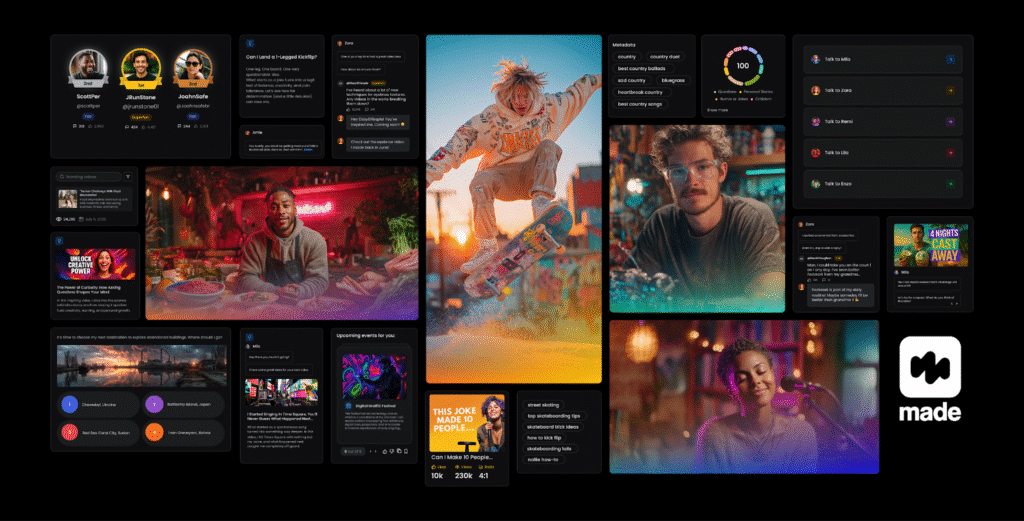Screen dimensions: 1024x521
Task: Select the 'country duet' metadata tag
Action: [664, 57]
